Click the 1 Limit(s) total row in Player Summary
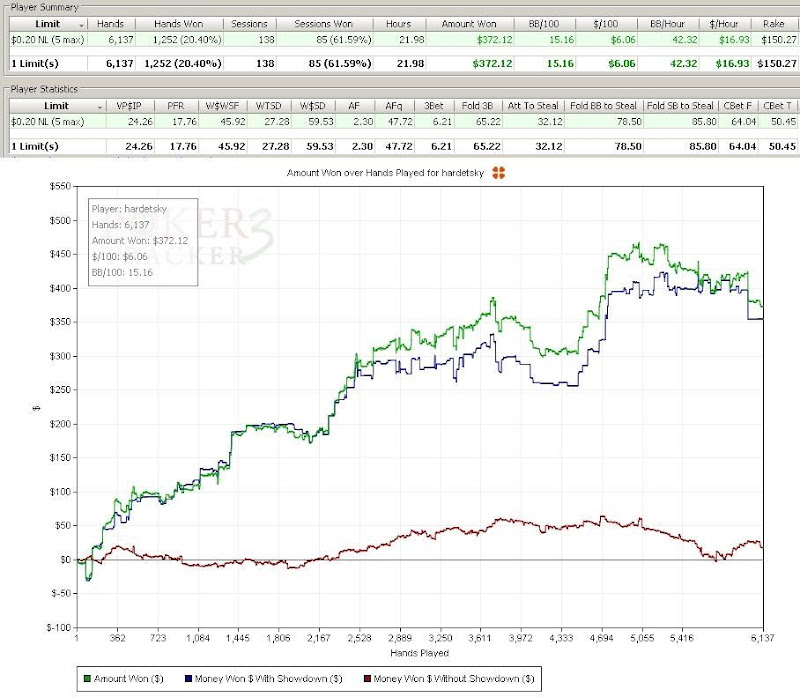 403,64
